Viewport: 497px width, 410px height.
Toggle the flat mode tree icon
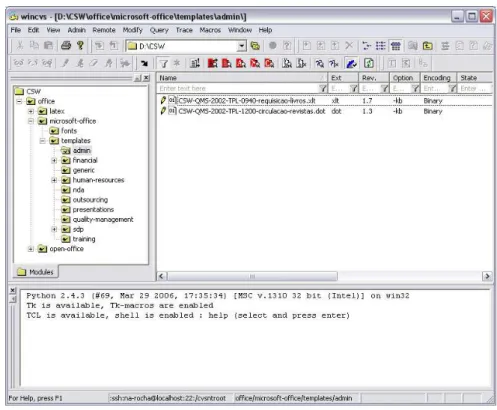(366, 46)
